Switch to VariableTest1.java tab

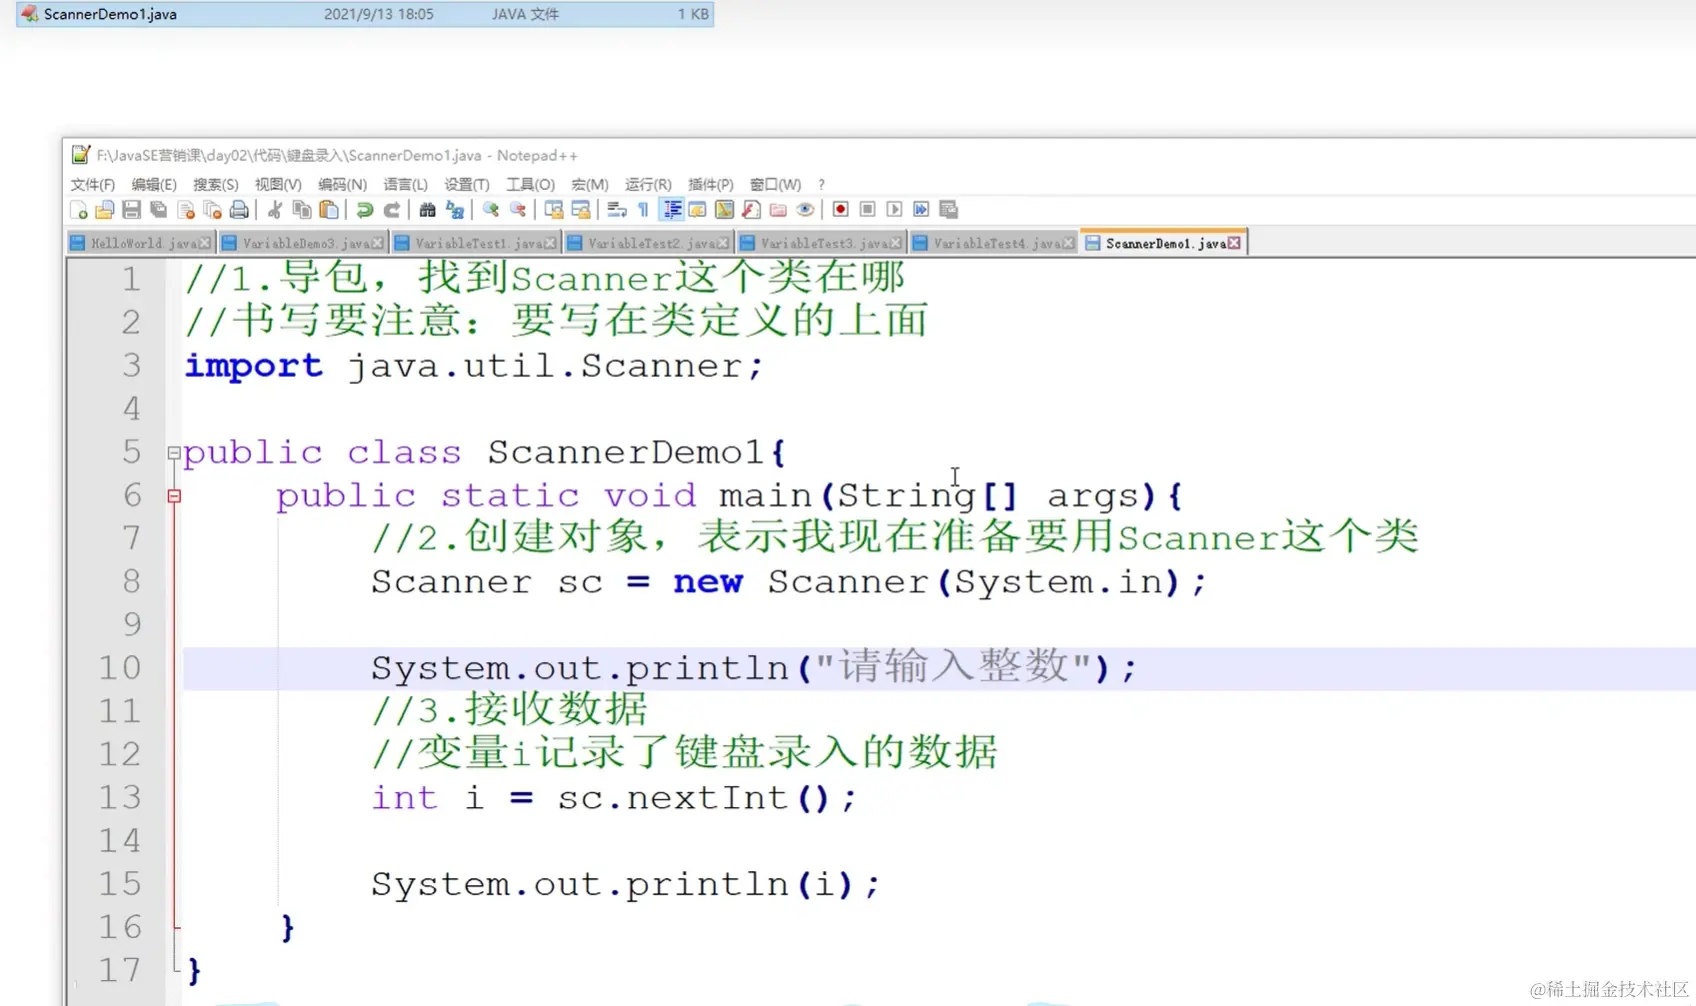click(x=477, y=243)
